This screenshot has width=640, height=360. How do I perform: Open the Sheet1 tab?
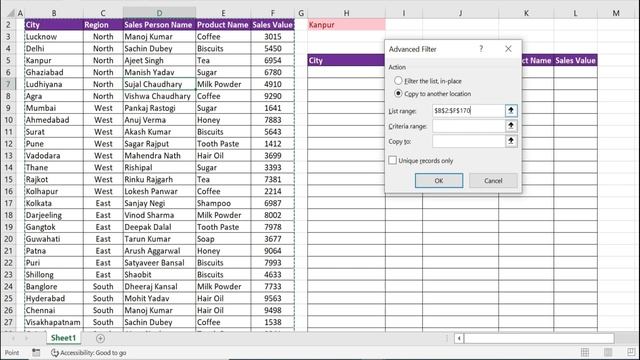(63, 338)
